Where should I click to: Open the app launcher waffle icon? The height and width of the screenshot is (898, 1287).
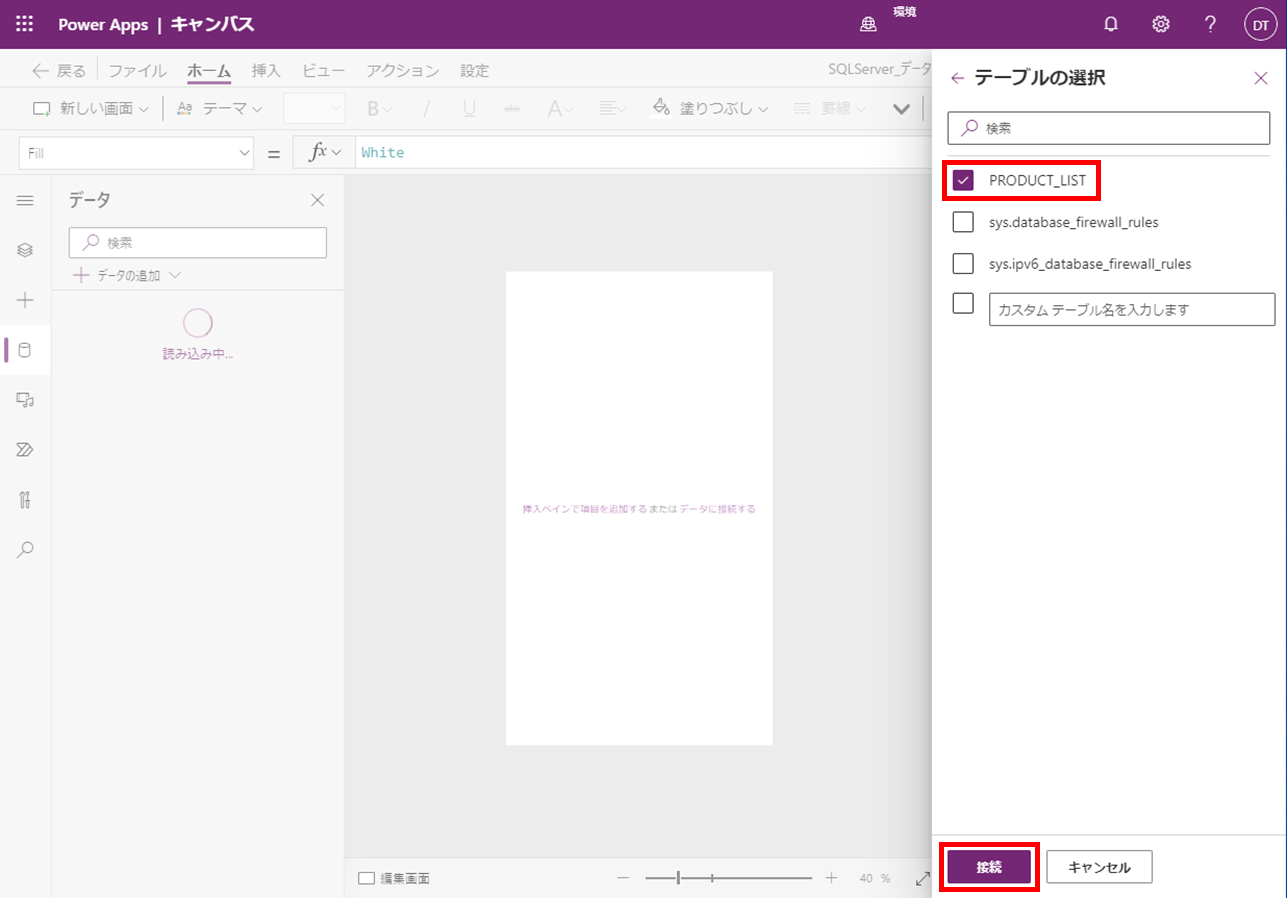coord(25,24)
